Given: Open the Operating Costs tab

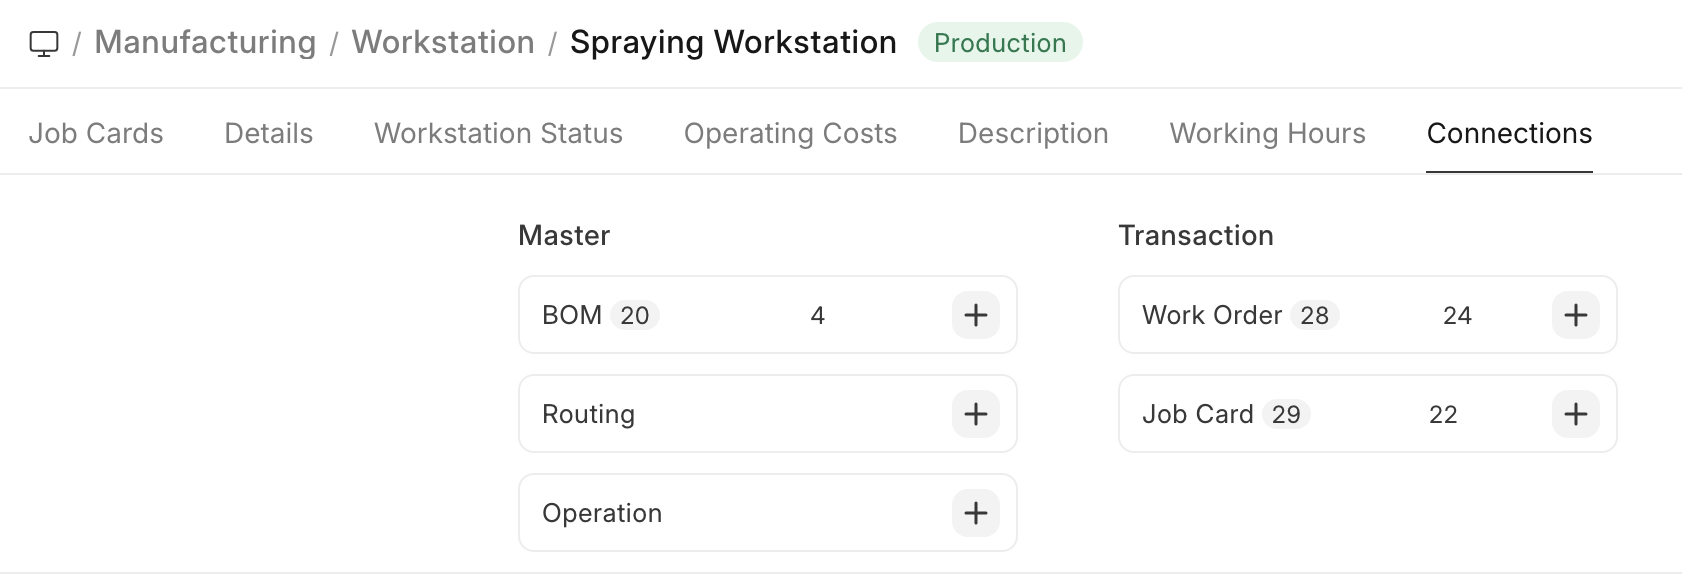Looking at the screenshot, I should [x=790, y=133].
